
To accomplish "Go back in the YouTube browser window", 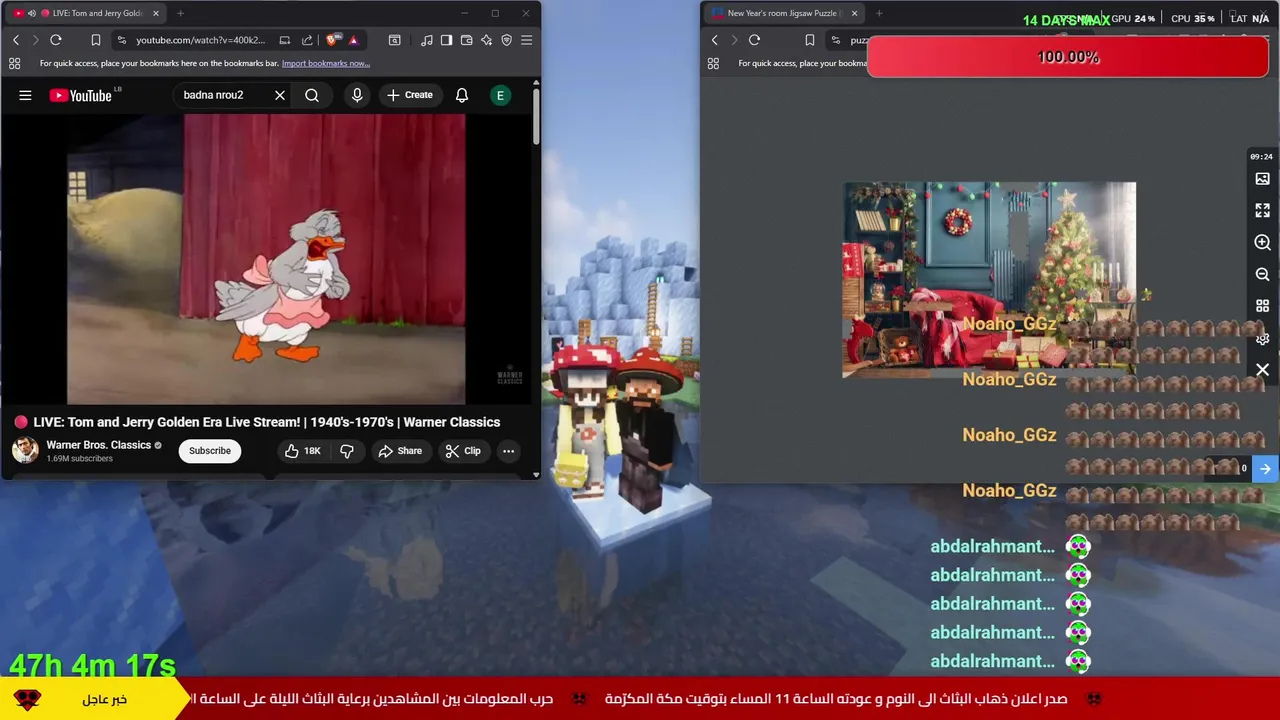I will [16, 40].
